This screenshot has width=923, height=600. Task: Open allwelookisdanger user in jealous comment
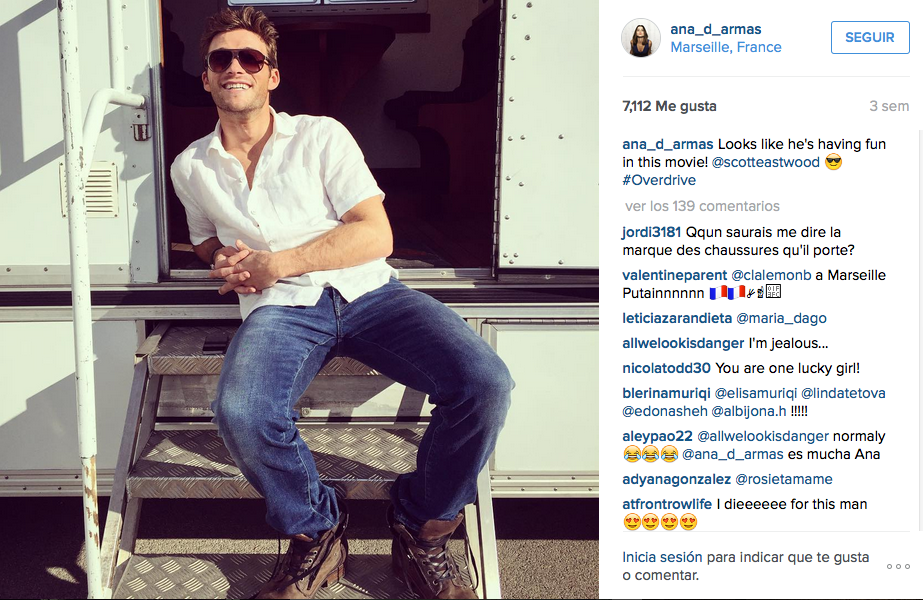[x=683, y=343]
